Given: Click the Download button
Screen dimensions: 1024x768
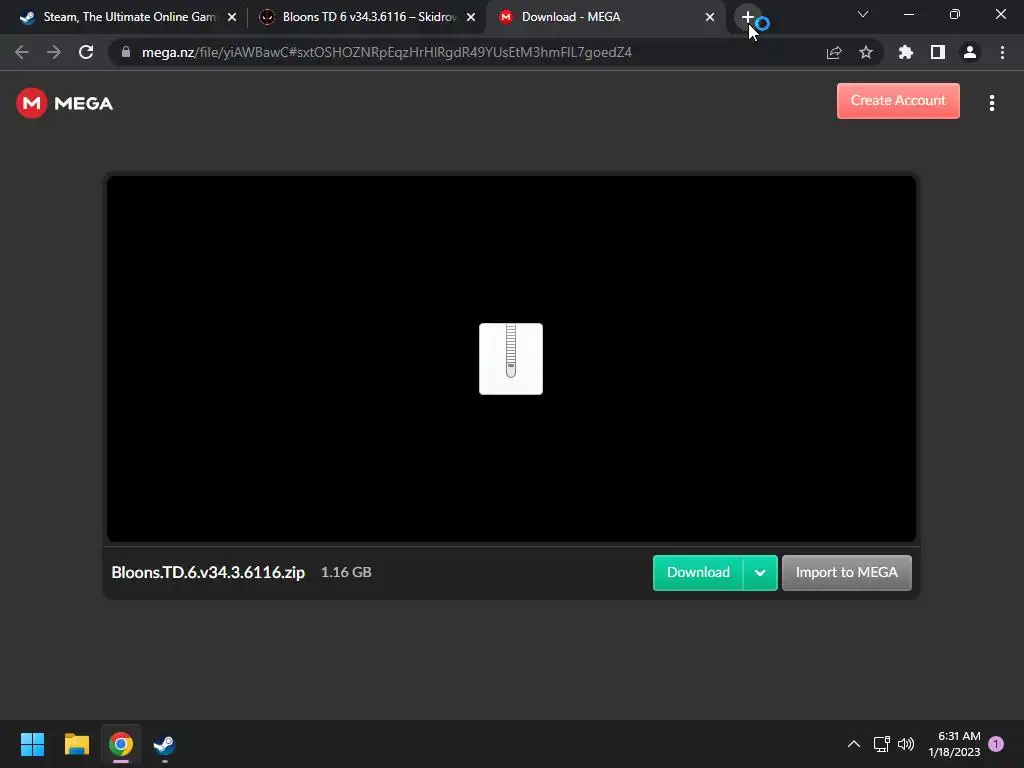Looking at the screenshot, I should click(698, 572).
